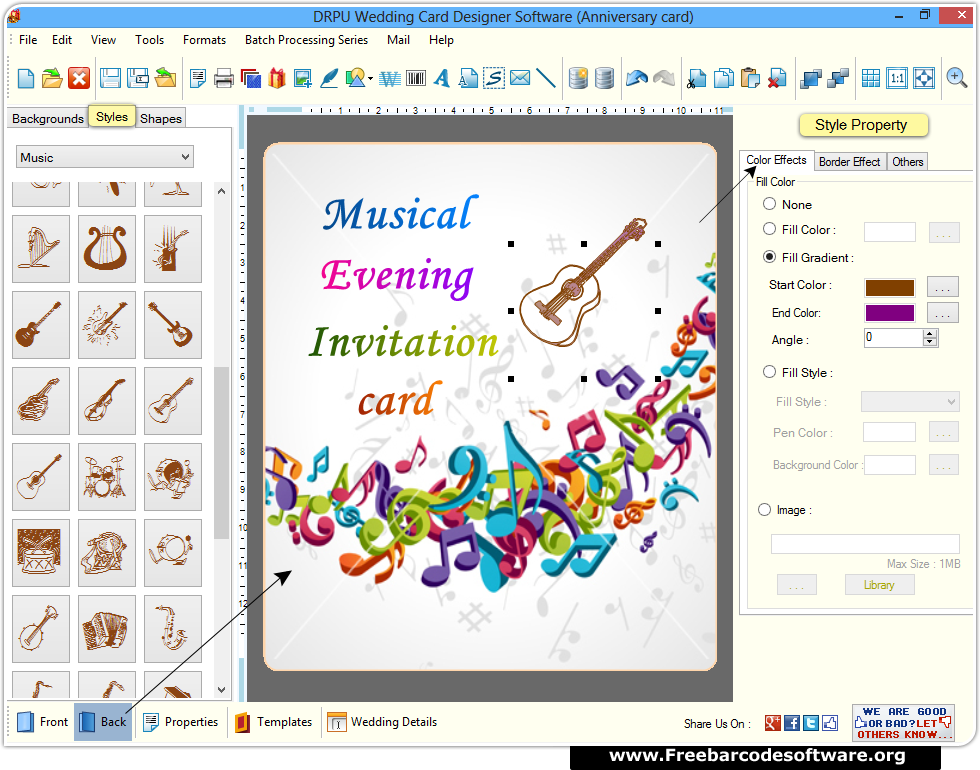Click the End Color purple swatch
The height and width of the screenshot is (770, 980).
tap(889, 312)
